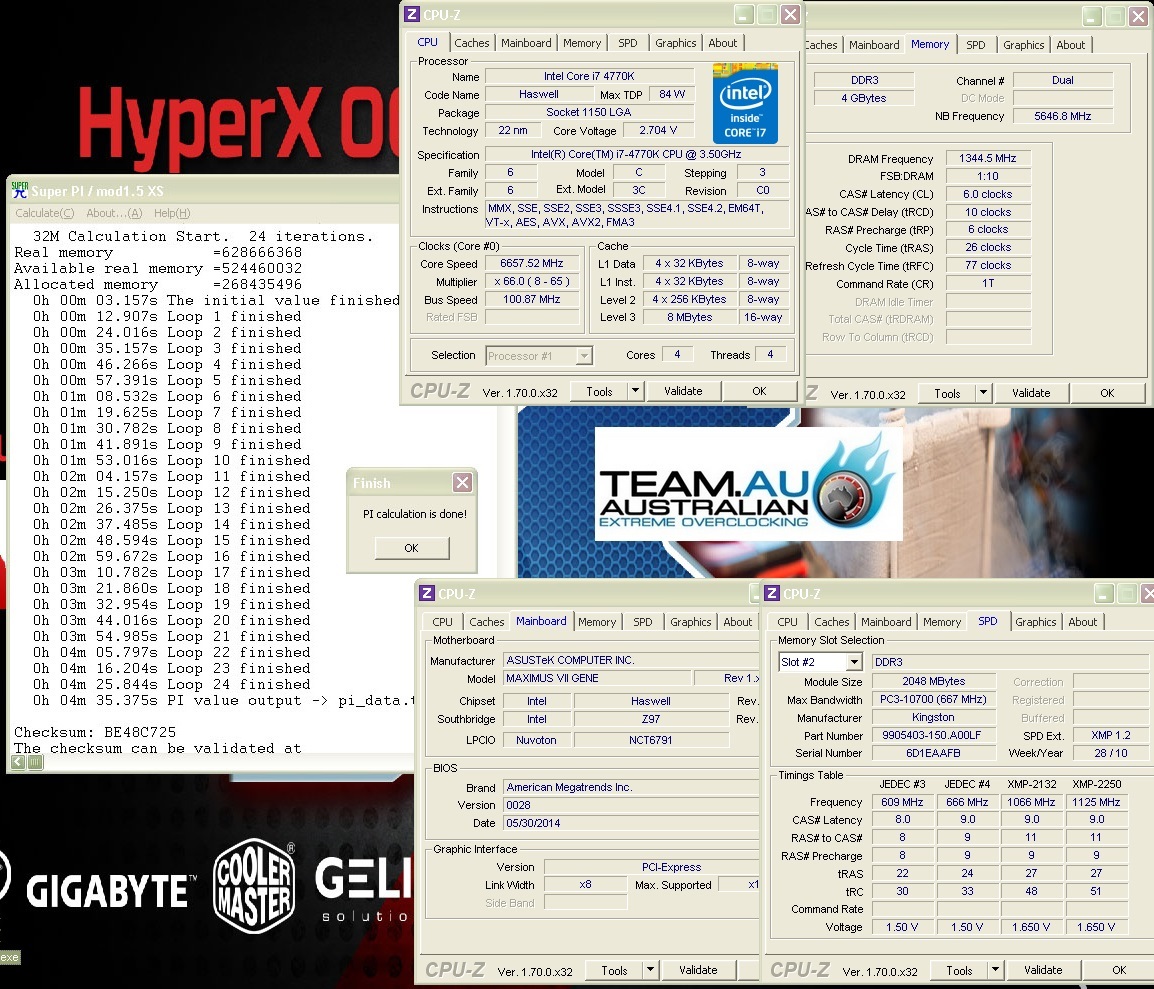Click the Core Speed value 6657.52 MHz
The height and width of the screenshot is (989, 1154).
(x=532, y=263)
